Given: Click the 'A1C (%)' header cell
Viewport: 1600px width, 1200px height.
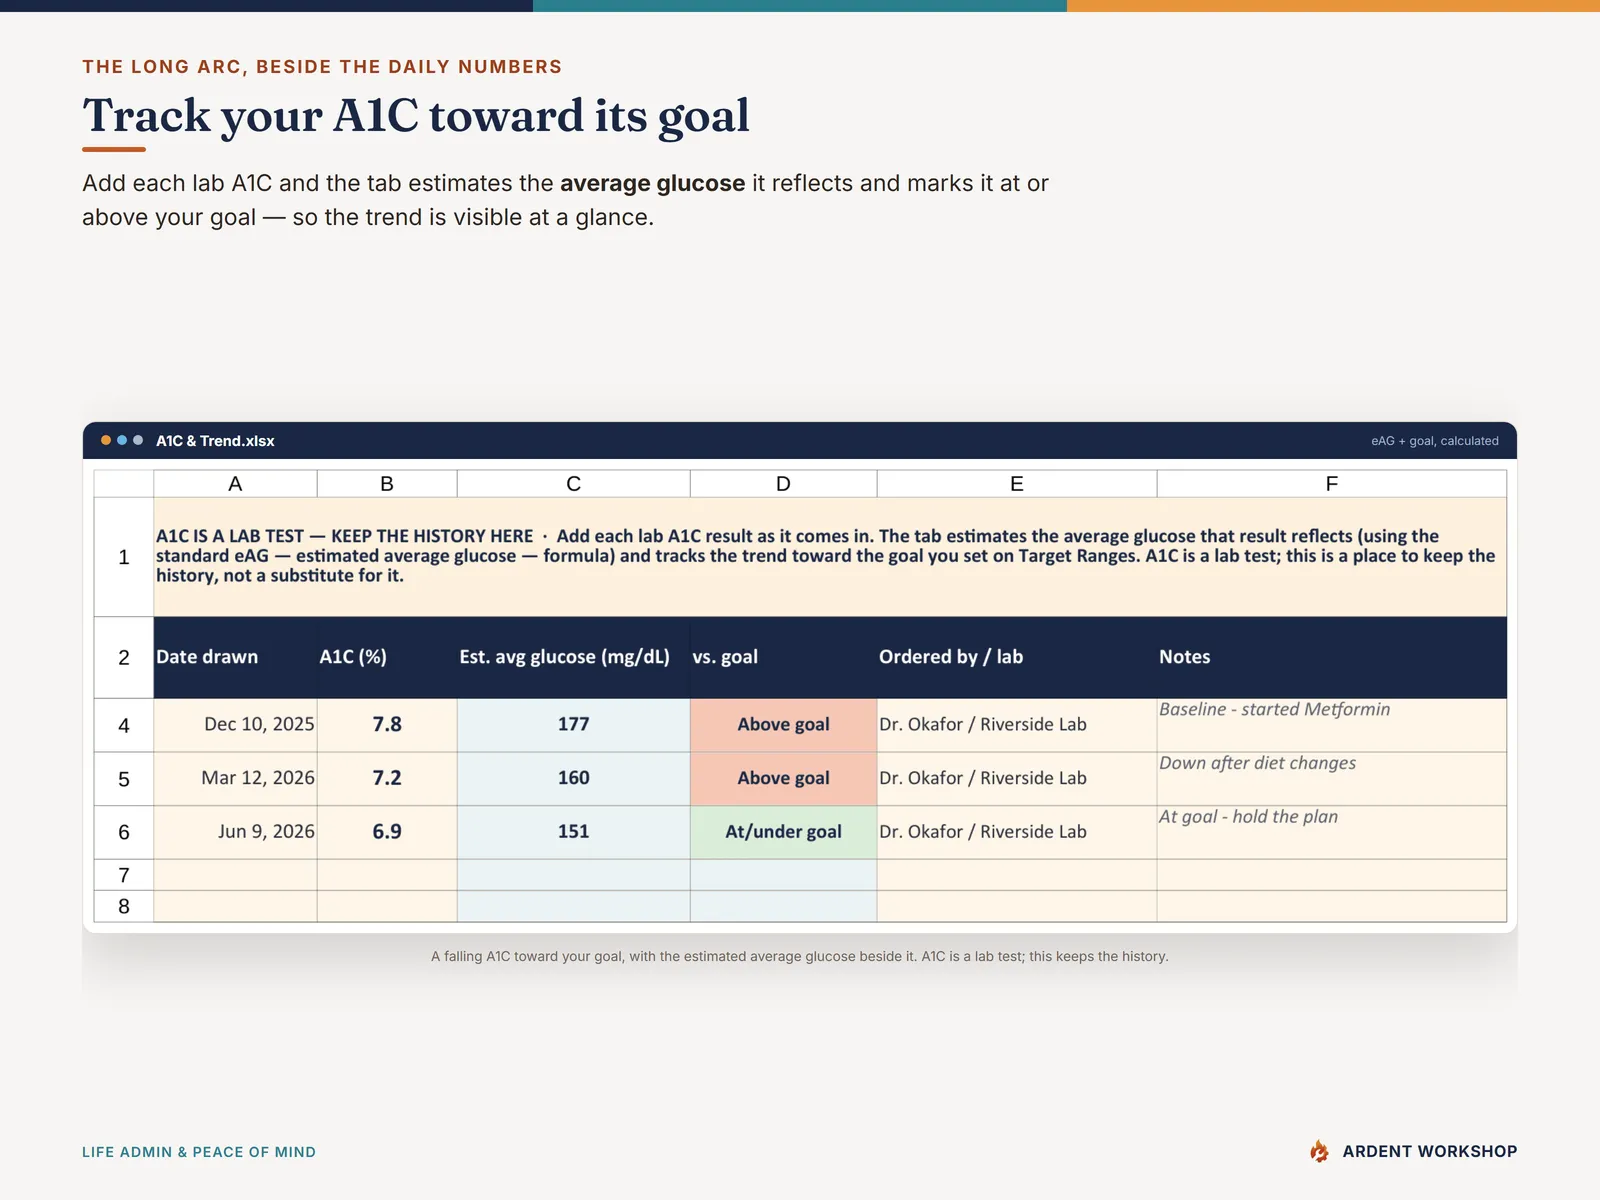Looking at the screenshot, I should (387, 657).
